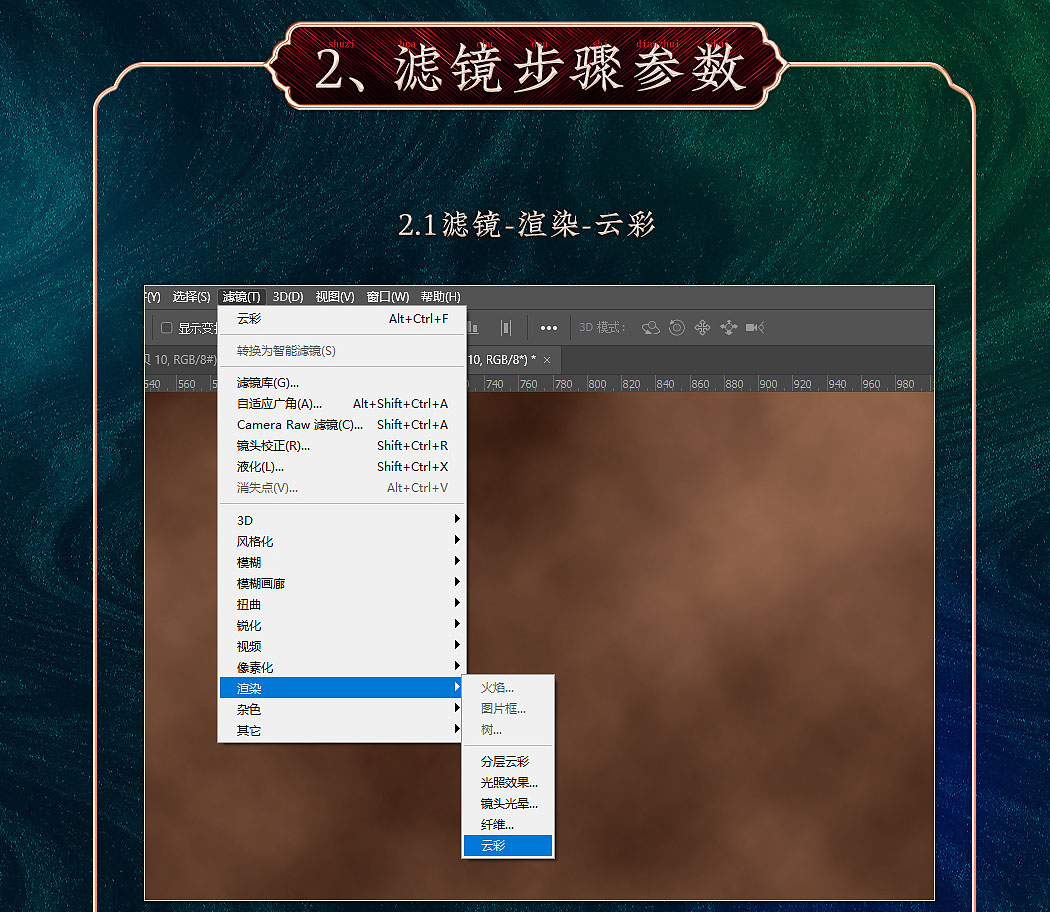The height and width of the screenshot is (912, 1050).
Task: Open 滤镜库(G)... from the filter menu
Action: pos(342,383)
